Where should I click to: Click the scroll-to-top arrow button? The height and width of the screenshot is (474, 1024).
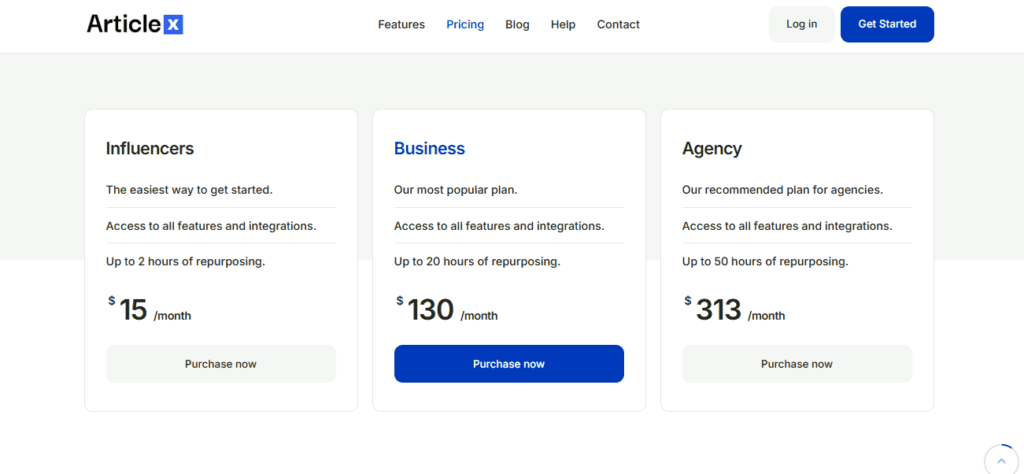1001,460
